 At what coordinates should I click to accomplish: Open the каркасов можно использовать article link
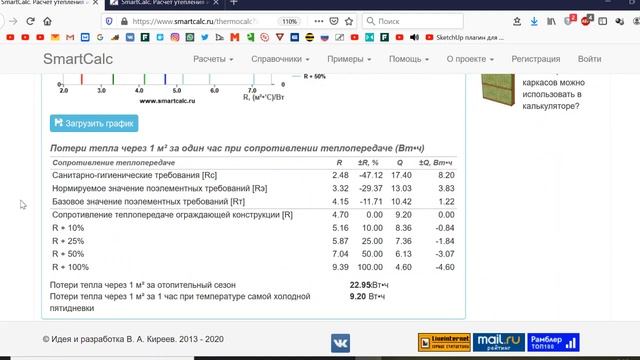tap(553, 94)
